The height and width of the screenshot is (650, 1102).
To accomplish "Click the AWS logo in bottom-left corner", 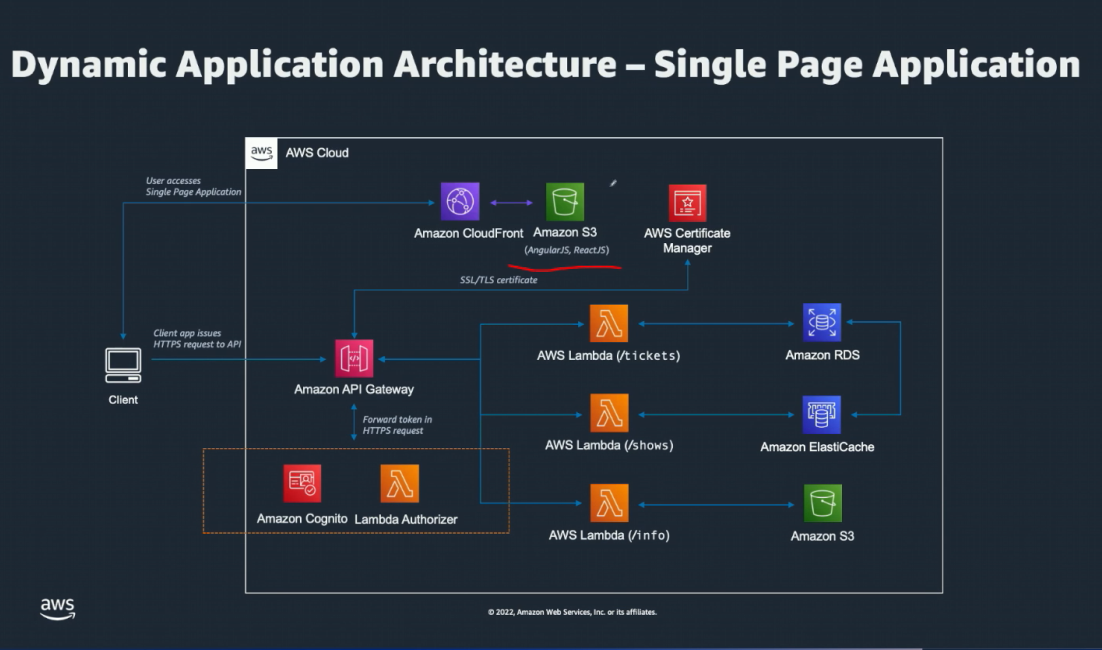I will [57, 609].
